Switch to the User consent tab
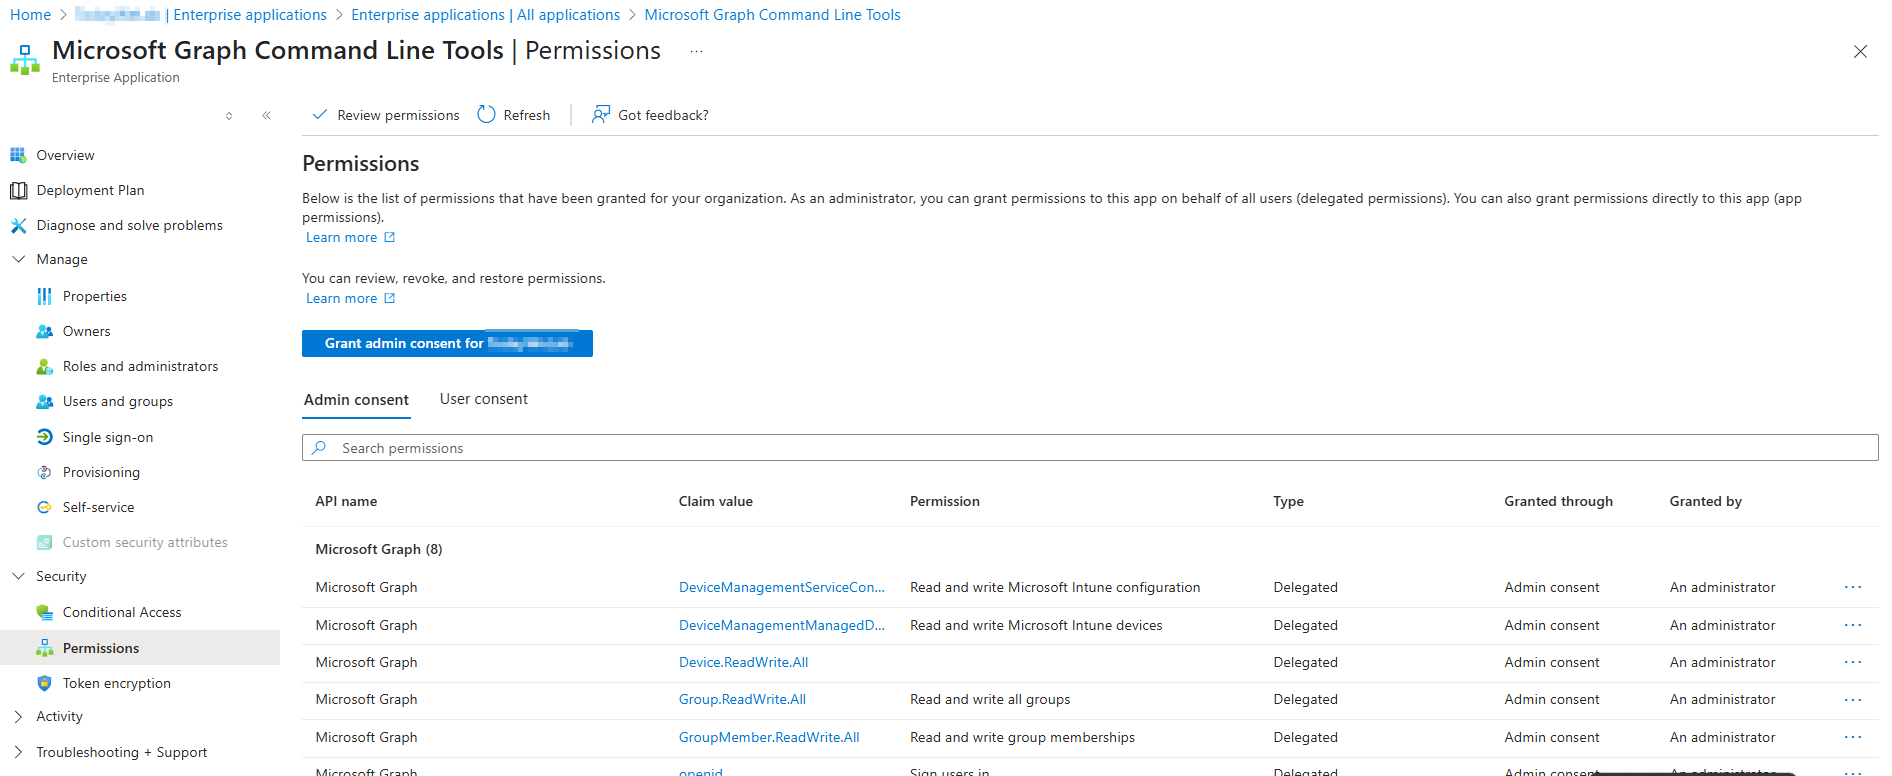Viewport: 1892px width, 776px height. 483,399
